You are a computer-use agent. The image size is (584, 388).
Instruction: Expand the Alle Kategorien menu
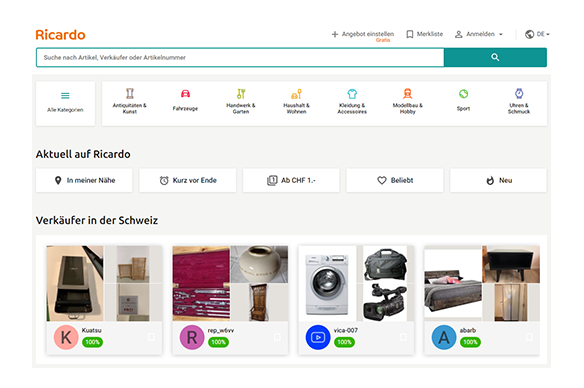coord(65,104)
